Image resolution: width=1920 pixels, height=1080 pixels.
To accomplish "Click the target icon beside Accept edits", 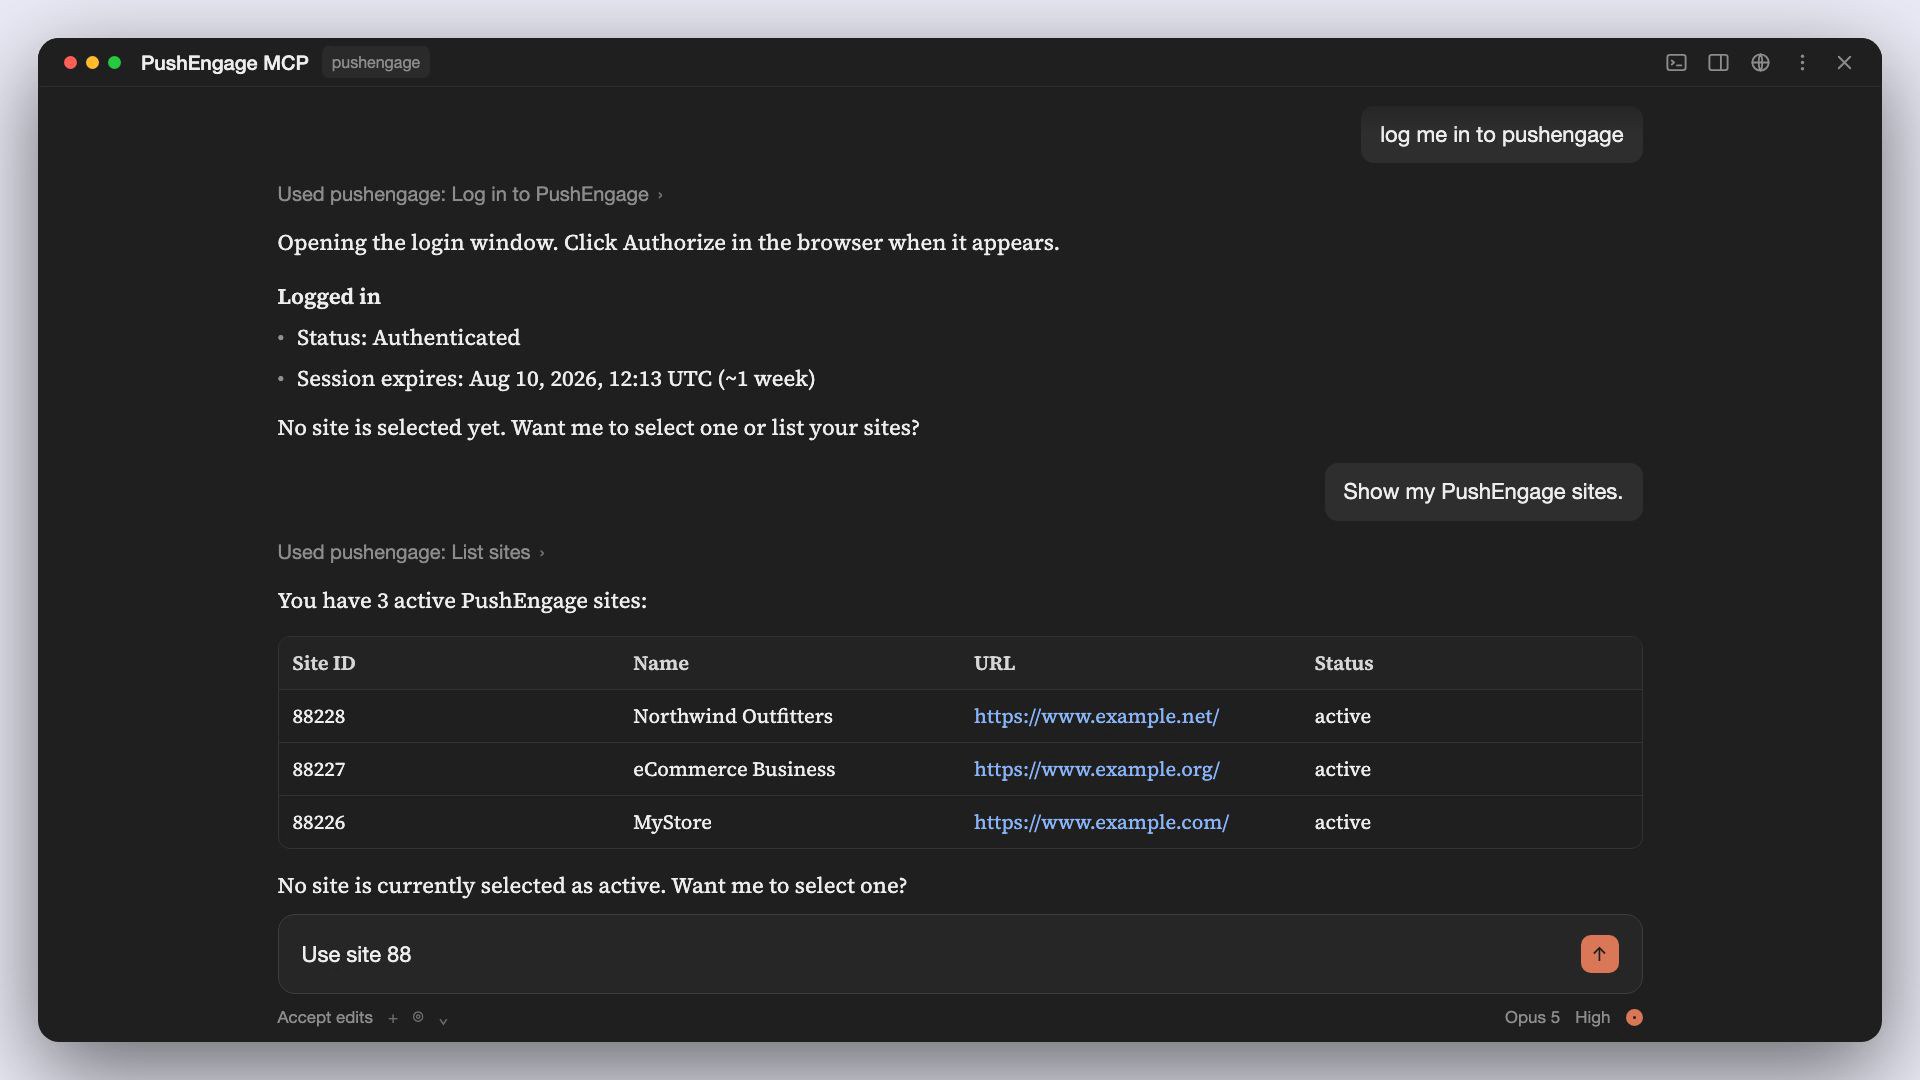I will pos(418,1017).
